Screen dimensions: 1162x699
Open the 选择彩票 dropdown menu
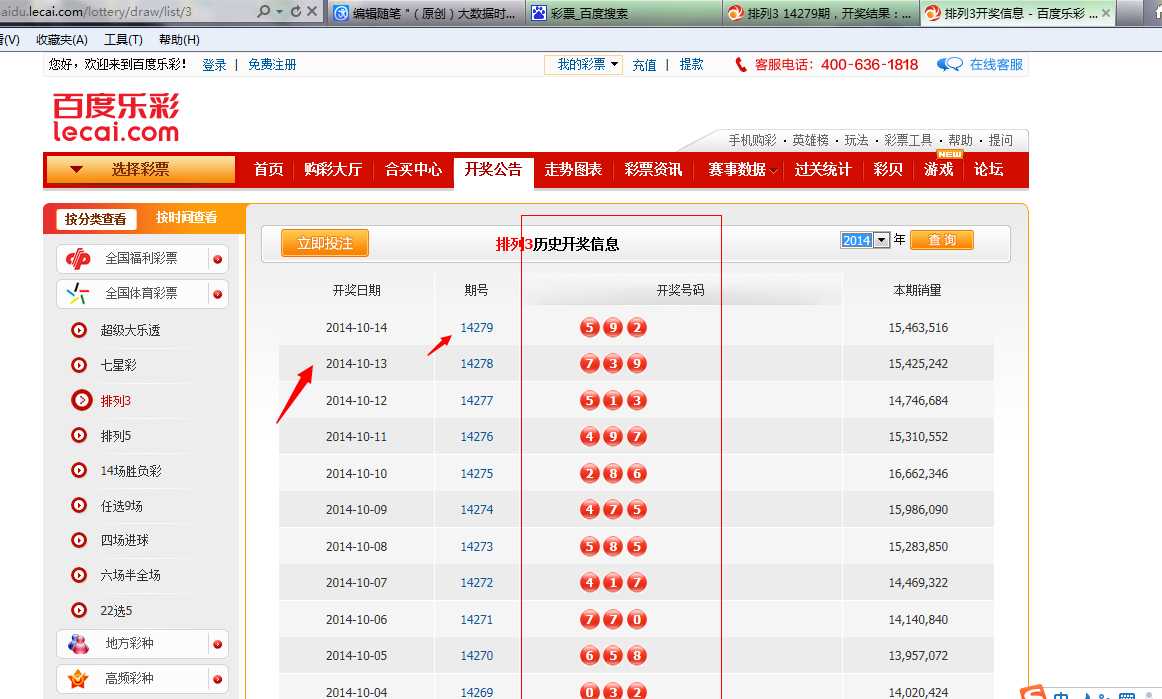point(141,170)
